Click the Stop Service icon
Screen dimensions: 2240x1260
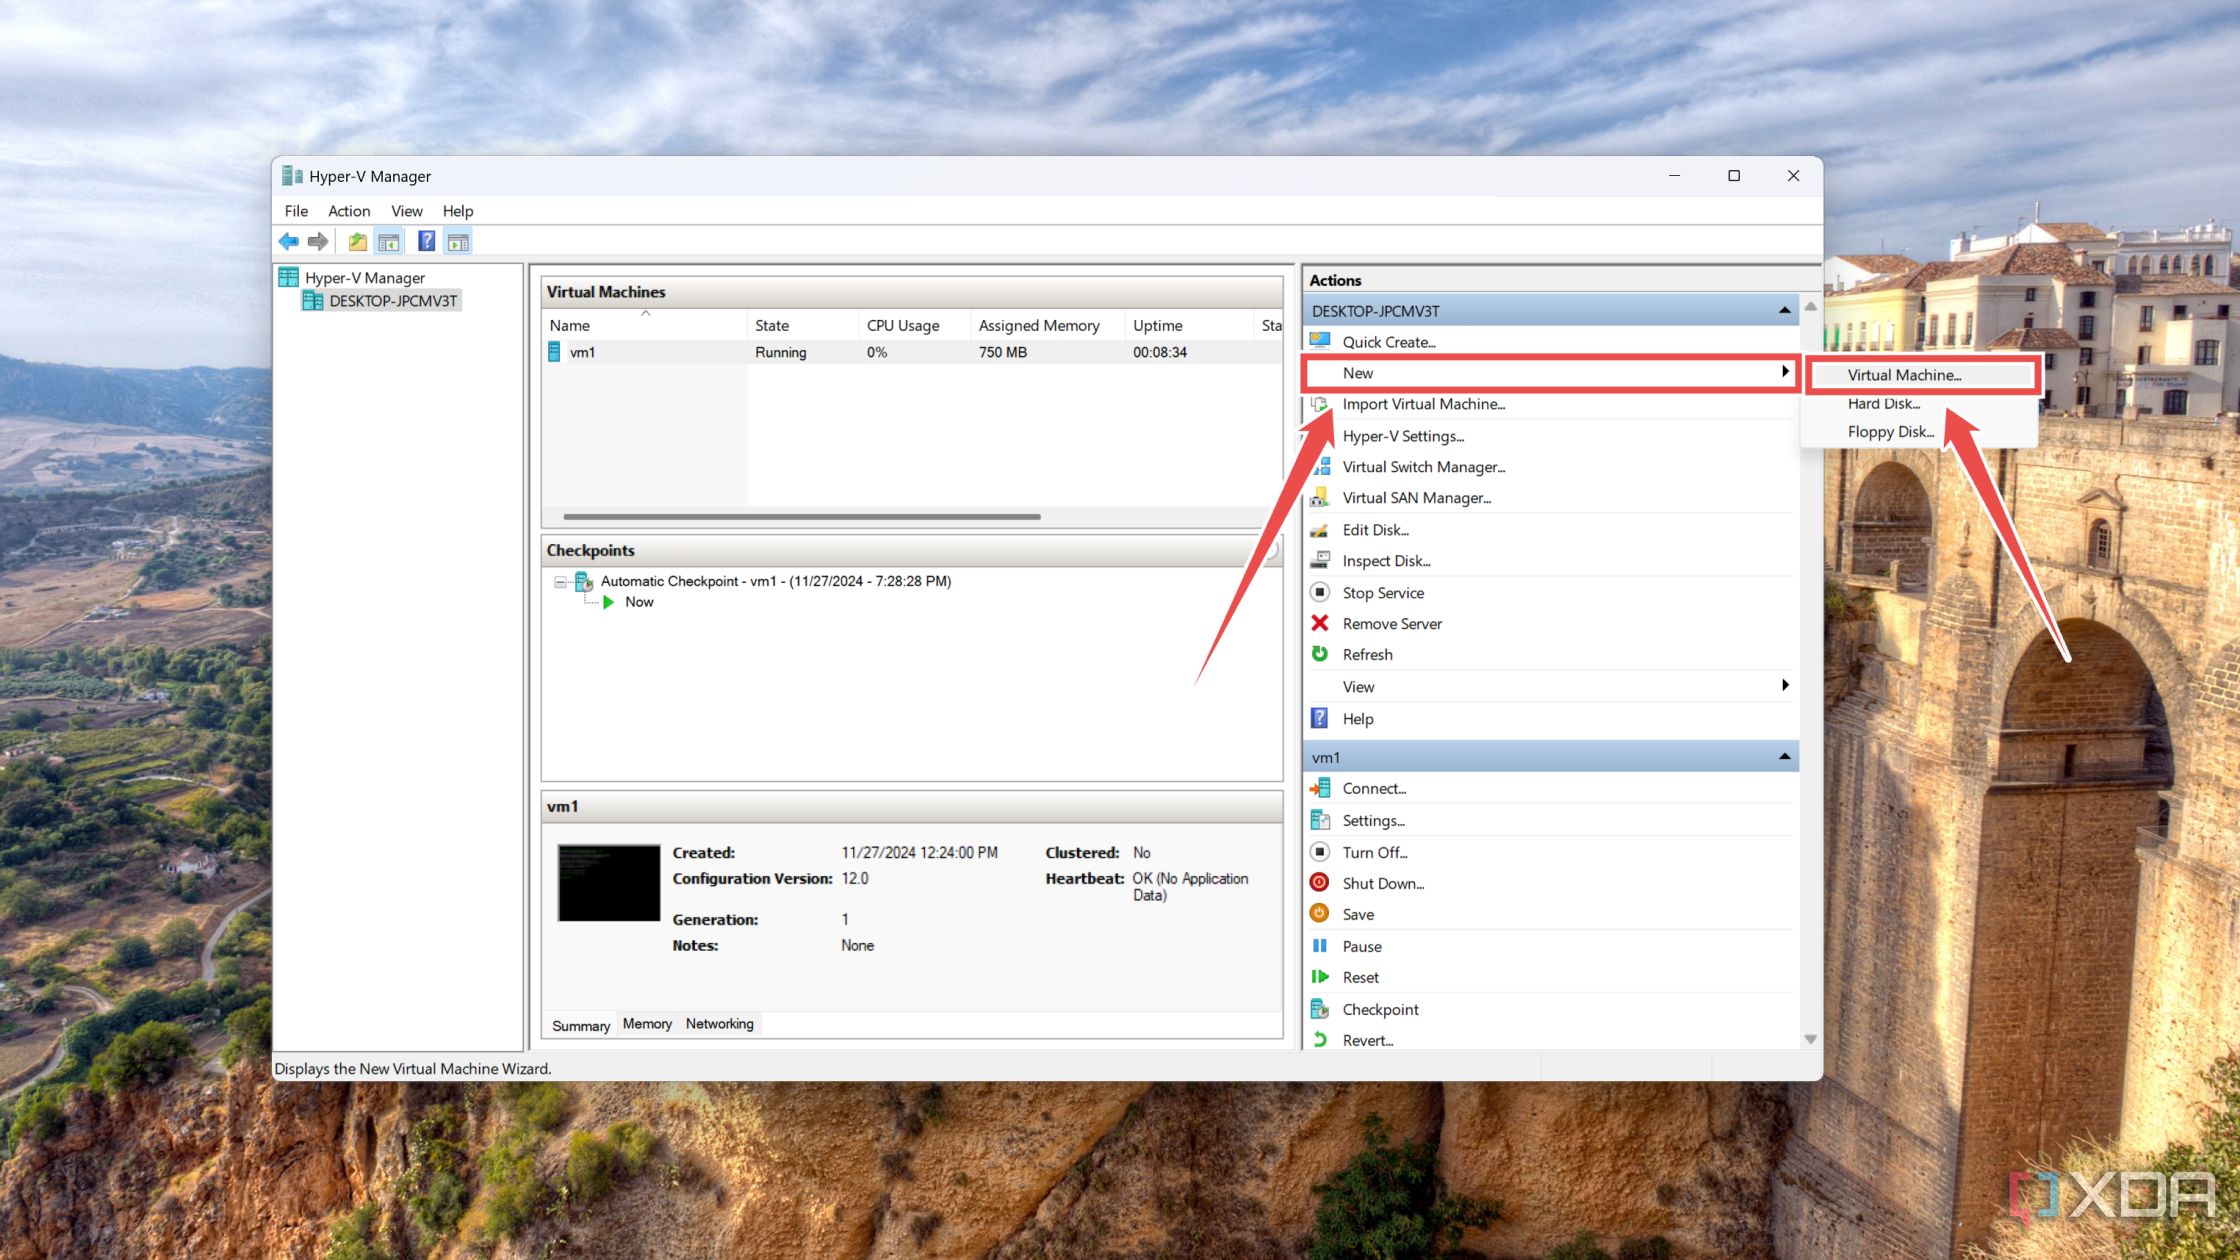pyautogui.click(x=1320, y=591)
